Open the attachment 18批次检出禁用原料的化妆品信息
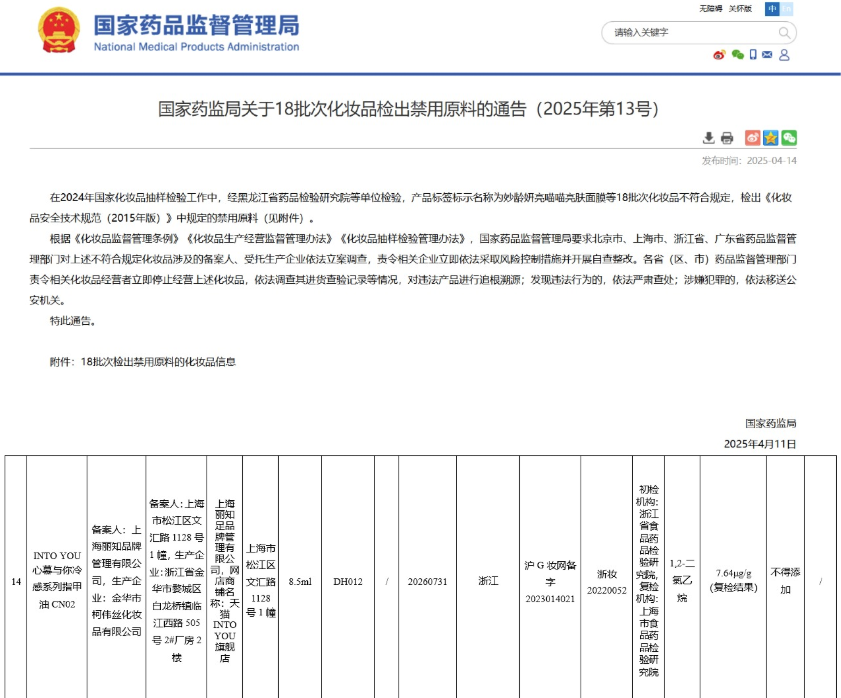841x698 pixels. coord(158,361)
